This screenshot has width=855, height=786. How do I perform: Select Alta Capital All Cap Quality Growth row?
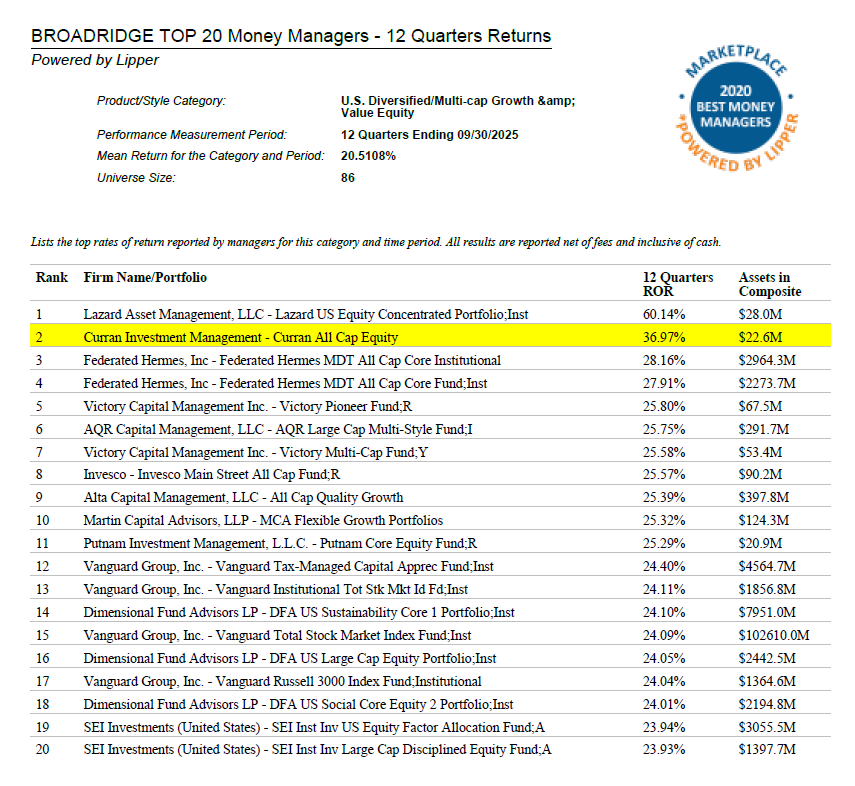[x=430, y=497]
